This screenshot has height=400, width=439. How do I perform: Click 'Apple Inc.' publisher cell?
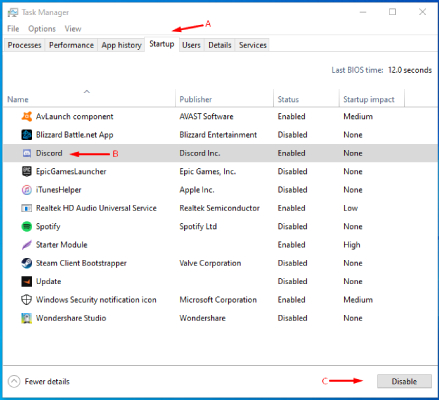[197, 190]
